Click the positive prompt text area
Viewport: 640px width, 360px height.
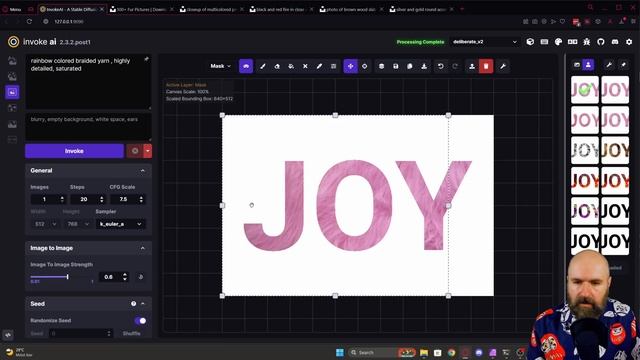click(88, 82)
